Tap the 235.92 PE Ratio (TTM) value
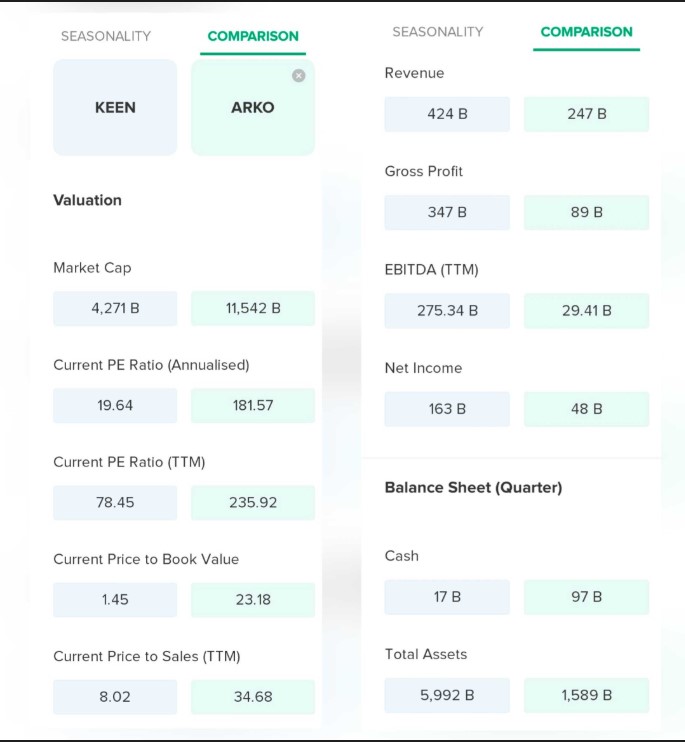Image resolution: width=685 pixels, height=742 pixels. click(252, 502)
